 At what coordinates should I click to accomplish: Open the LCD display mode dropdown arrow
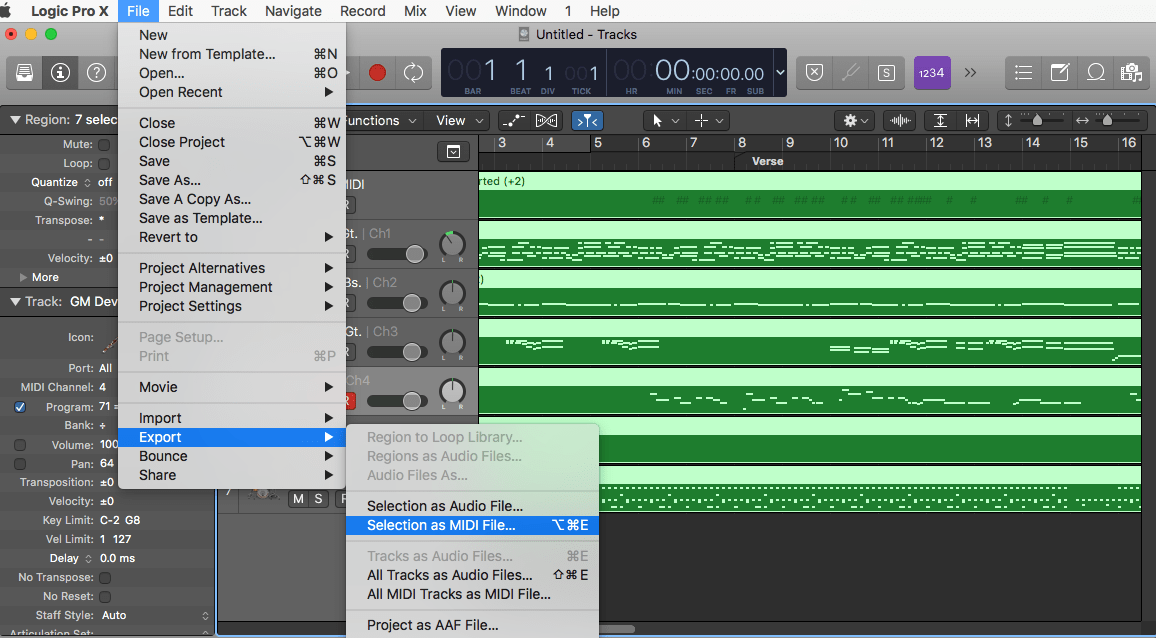780,72
